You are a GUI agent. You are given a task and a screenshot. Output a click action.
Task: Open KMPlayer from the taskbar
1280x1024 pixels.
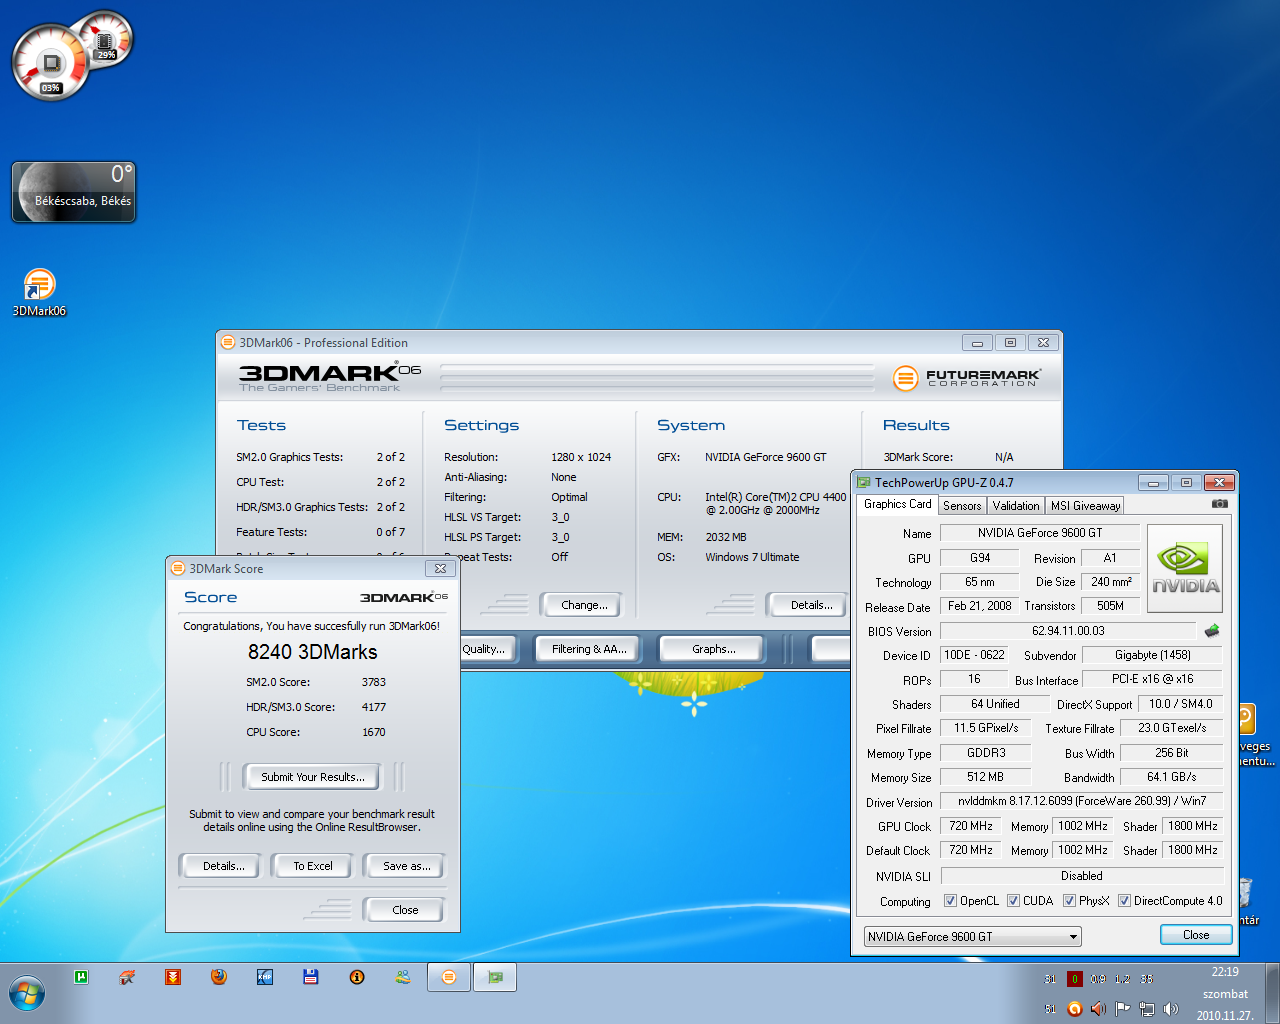pos(265,977)
